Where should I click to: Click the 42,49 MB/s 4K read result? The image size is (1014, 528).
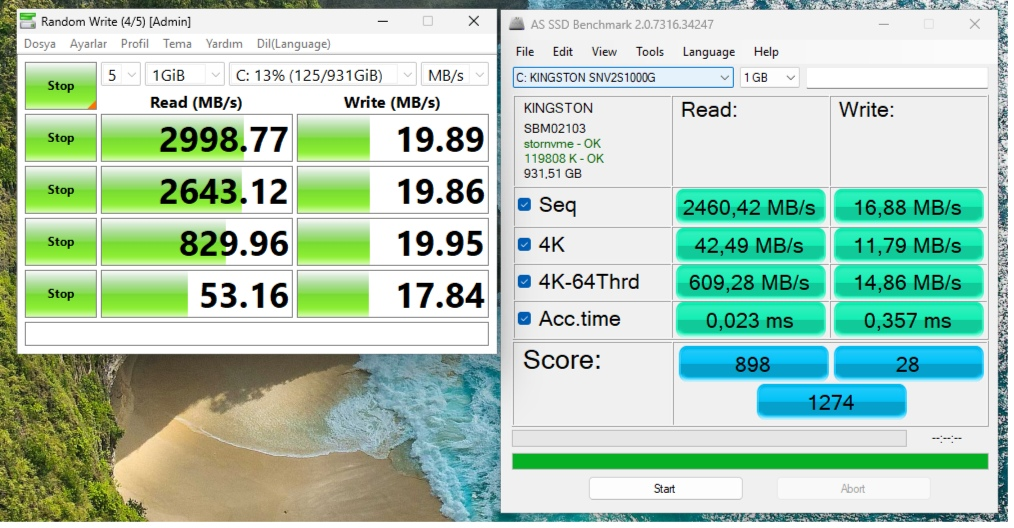tap(750, 245)
